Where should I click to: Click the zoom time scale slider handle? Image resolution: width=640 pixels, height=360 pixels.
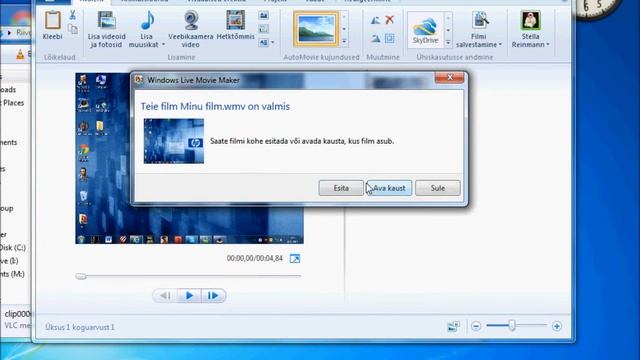(x=511, y=325)
